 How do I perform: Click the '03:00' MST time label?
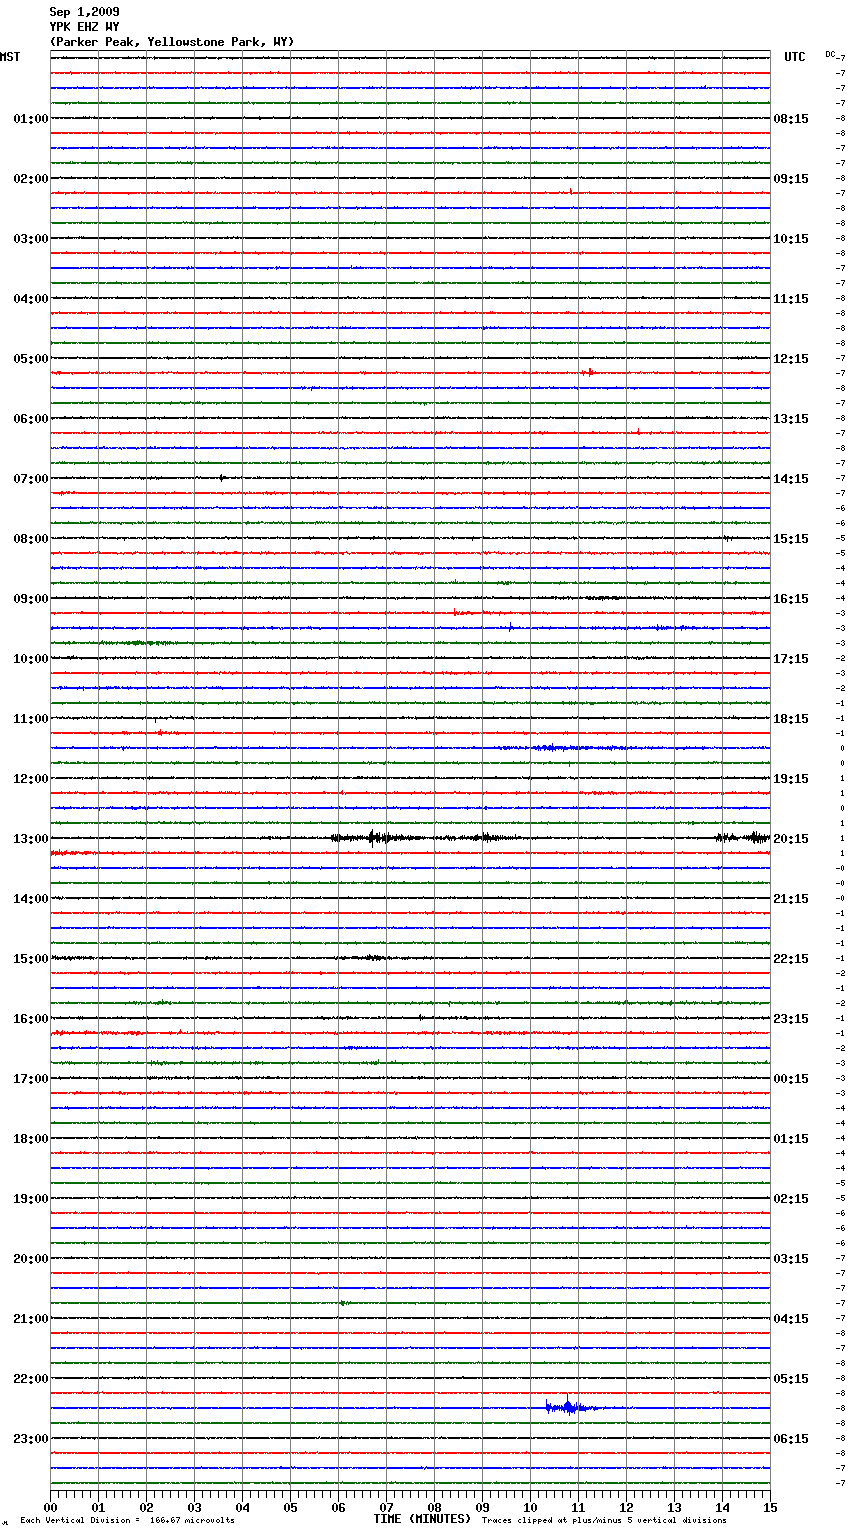31,239
